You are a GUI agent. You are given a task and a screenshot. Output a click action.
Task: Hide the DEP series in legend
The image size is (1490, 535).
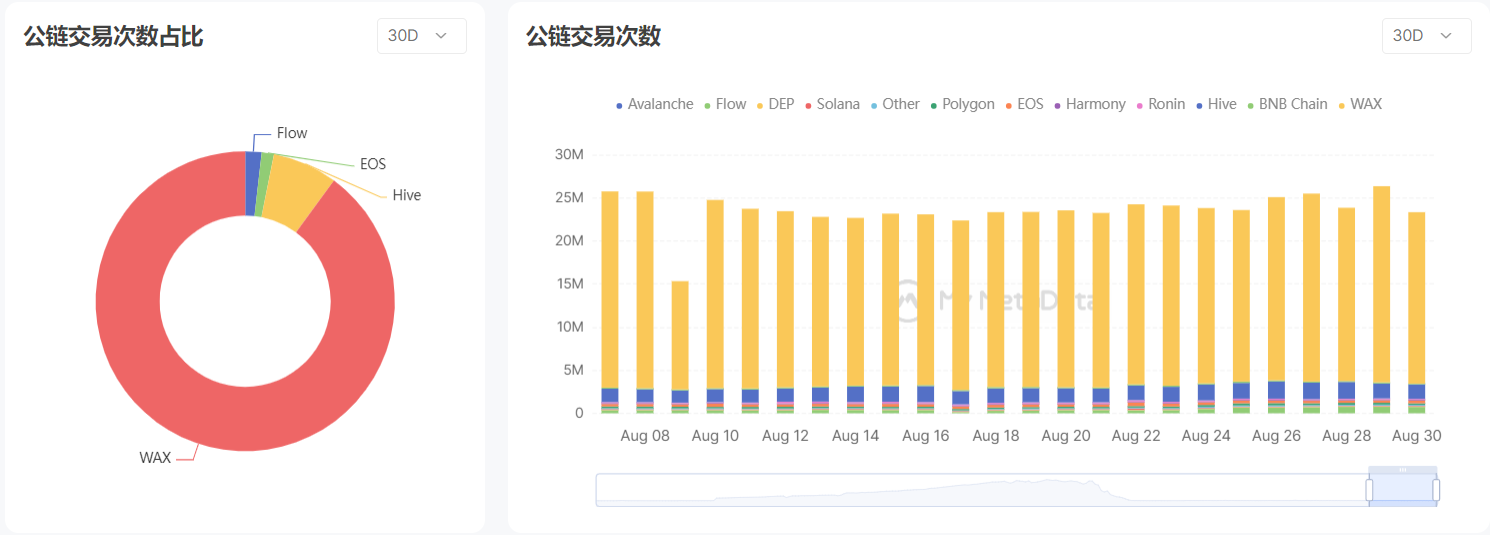(774, 104)
